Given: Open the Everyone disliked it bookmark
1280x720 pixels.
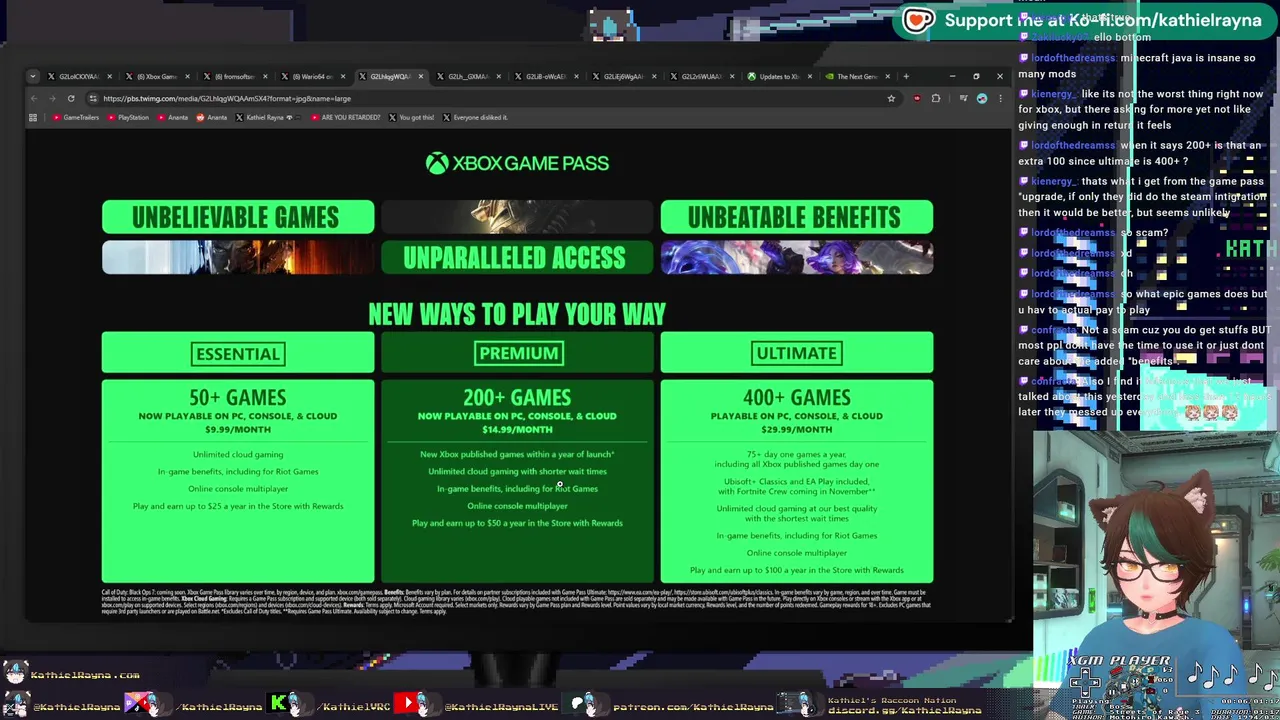Looking at the screenshot, I should (x=475, y=117).
